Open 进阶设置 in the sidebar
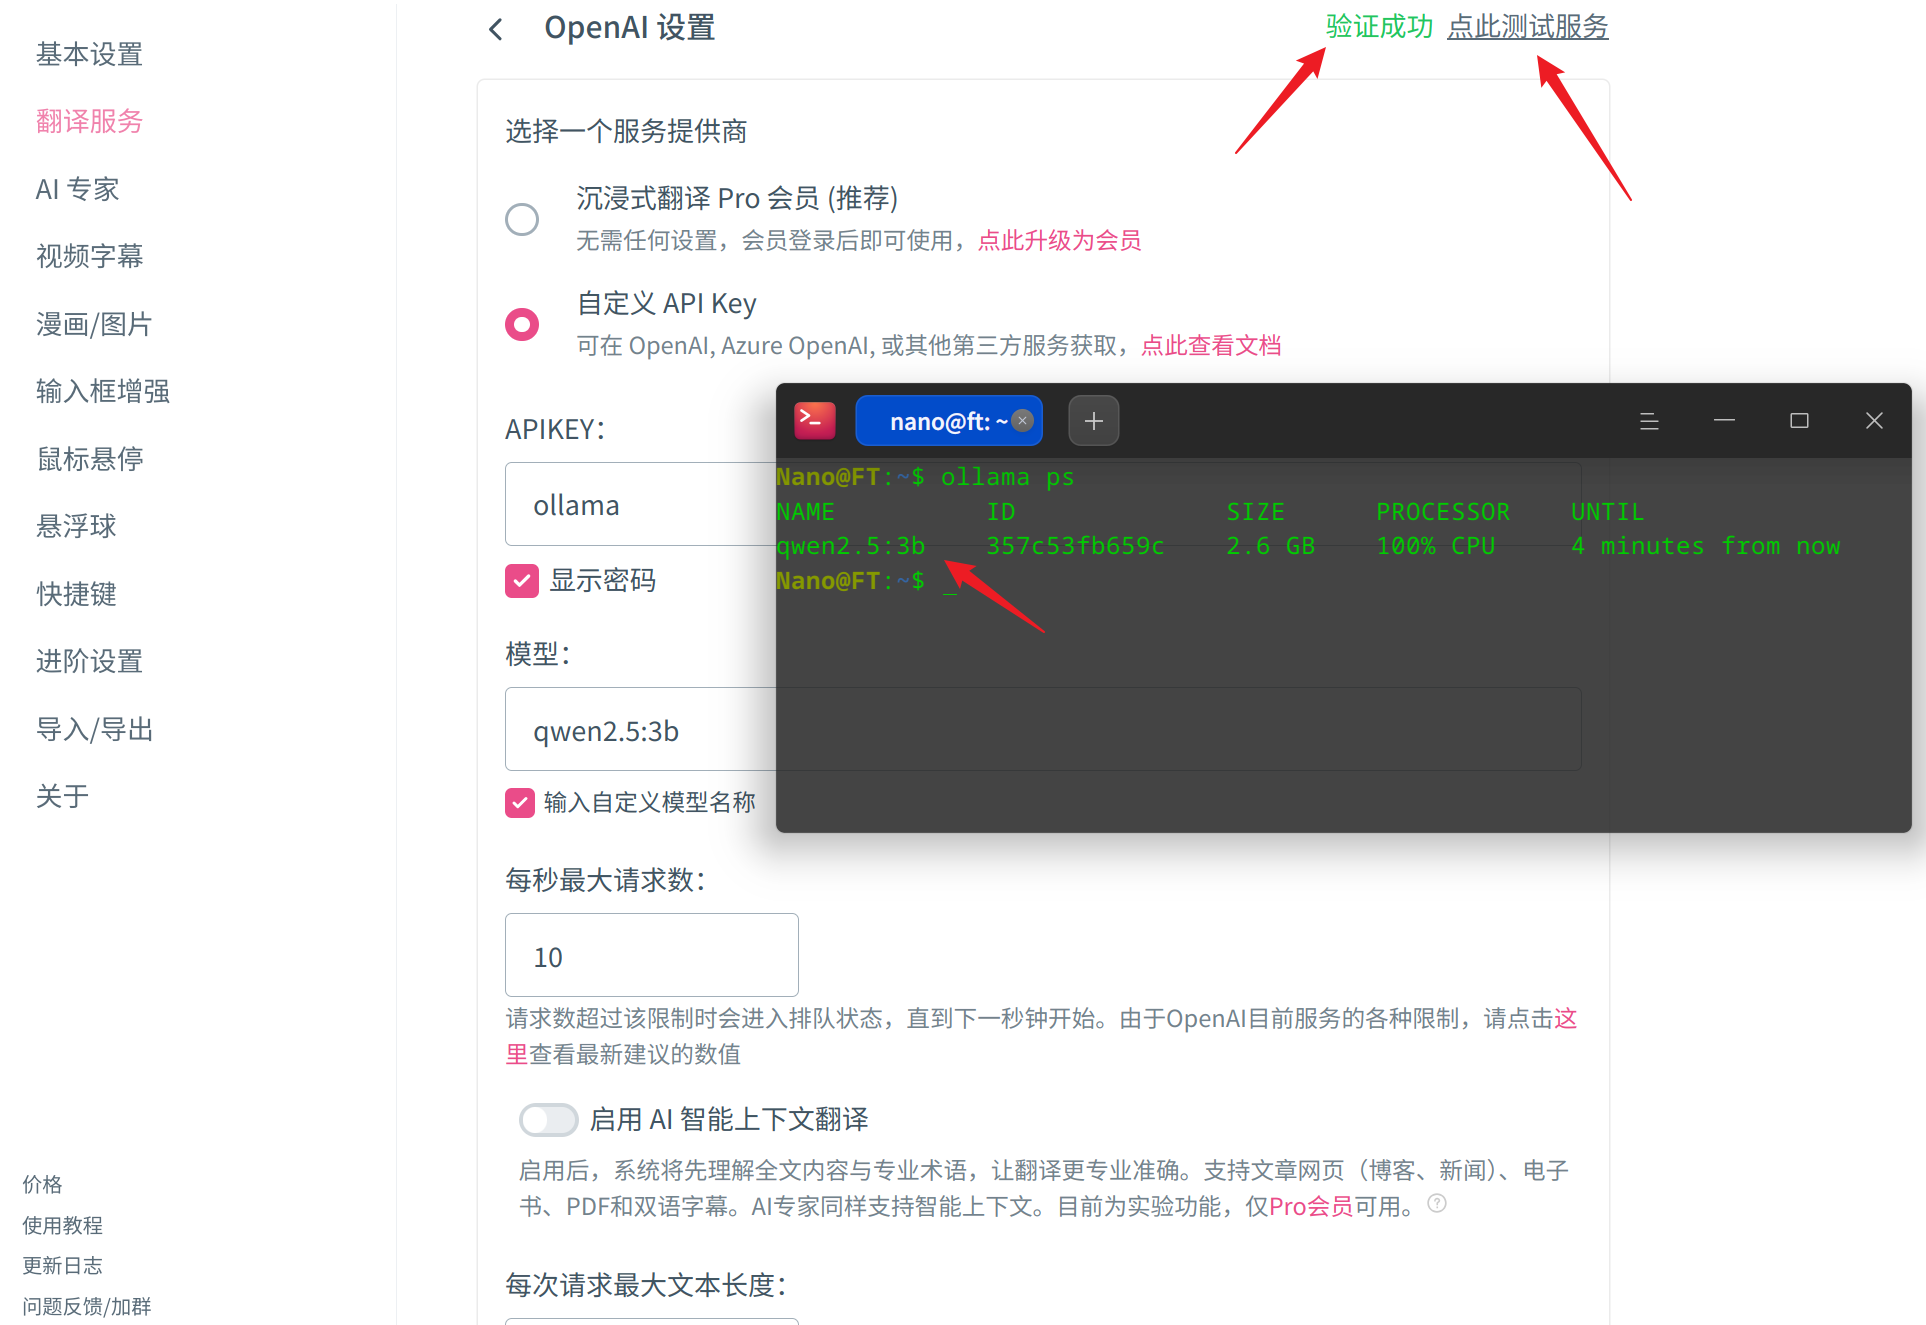The height and width of the screenshot is (1325, 1926). point(90,661)
